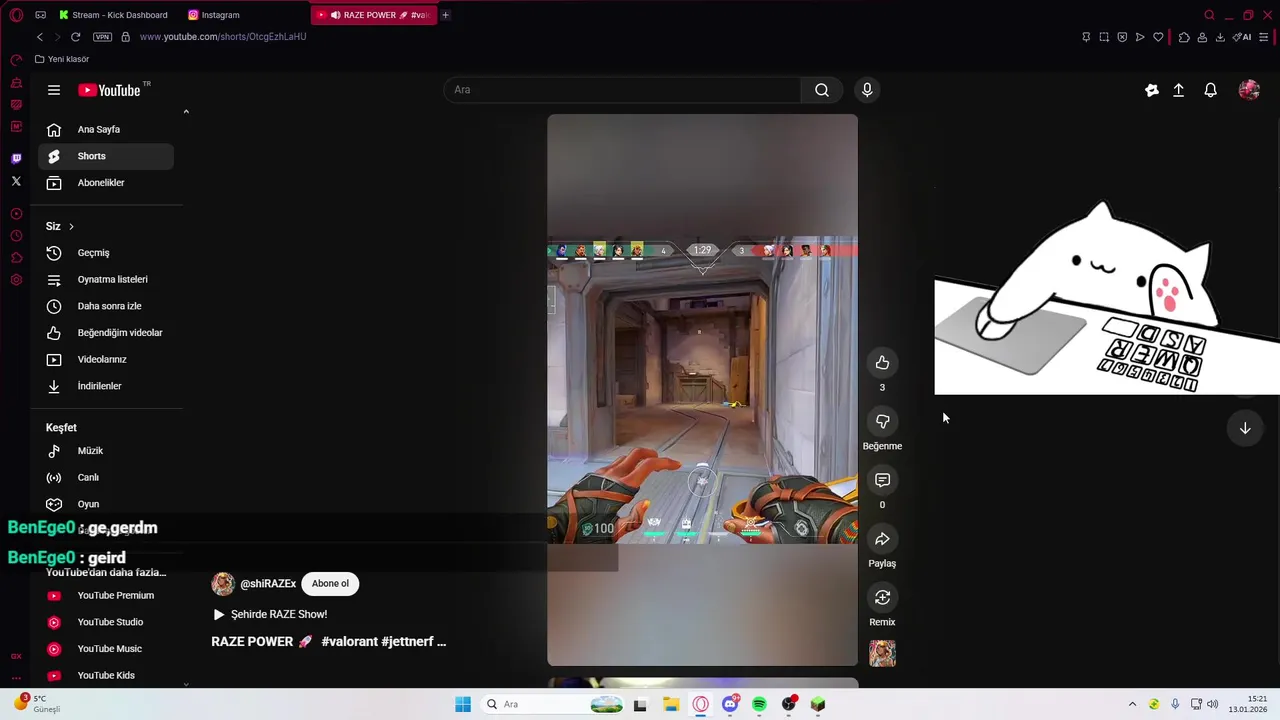The width and height of the screenshot is (1280, 720).
Task: Open YouTube notifications bell
Action: 1210,90
